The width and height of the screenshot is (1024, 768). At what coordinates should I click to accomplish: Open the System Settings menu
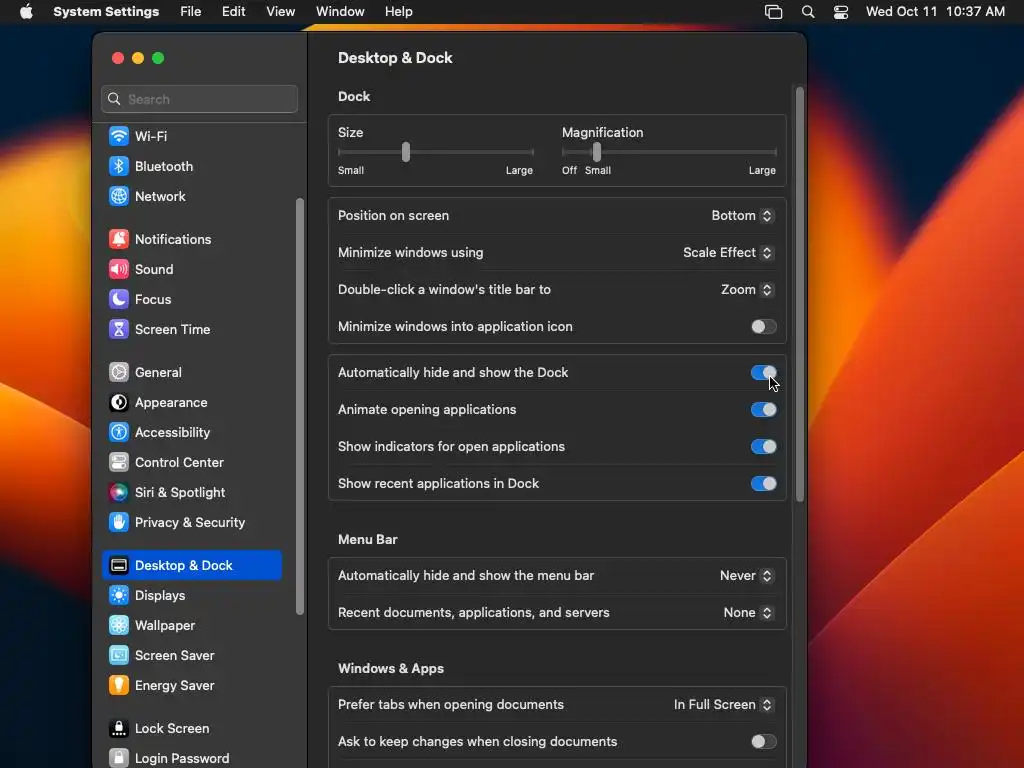click(x=106, y=12)
